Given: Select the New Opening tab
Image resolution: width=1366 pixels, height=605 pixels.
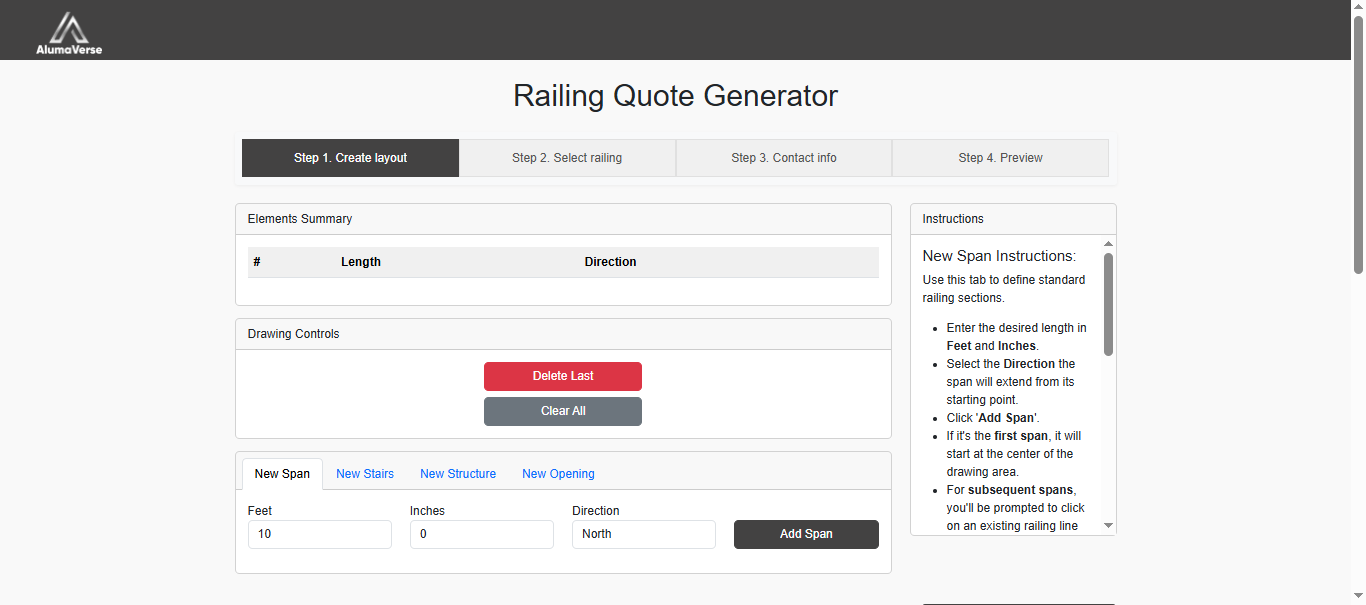Looking at the screenshot, I should coord(558,473).
